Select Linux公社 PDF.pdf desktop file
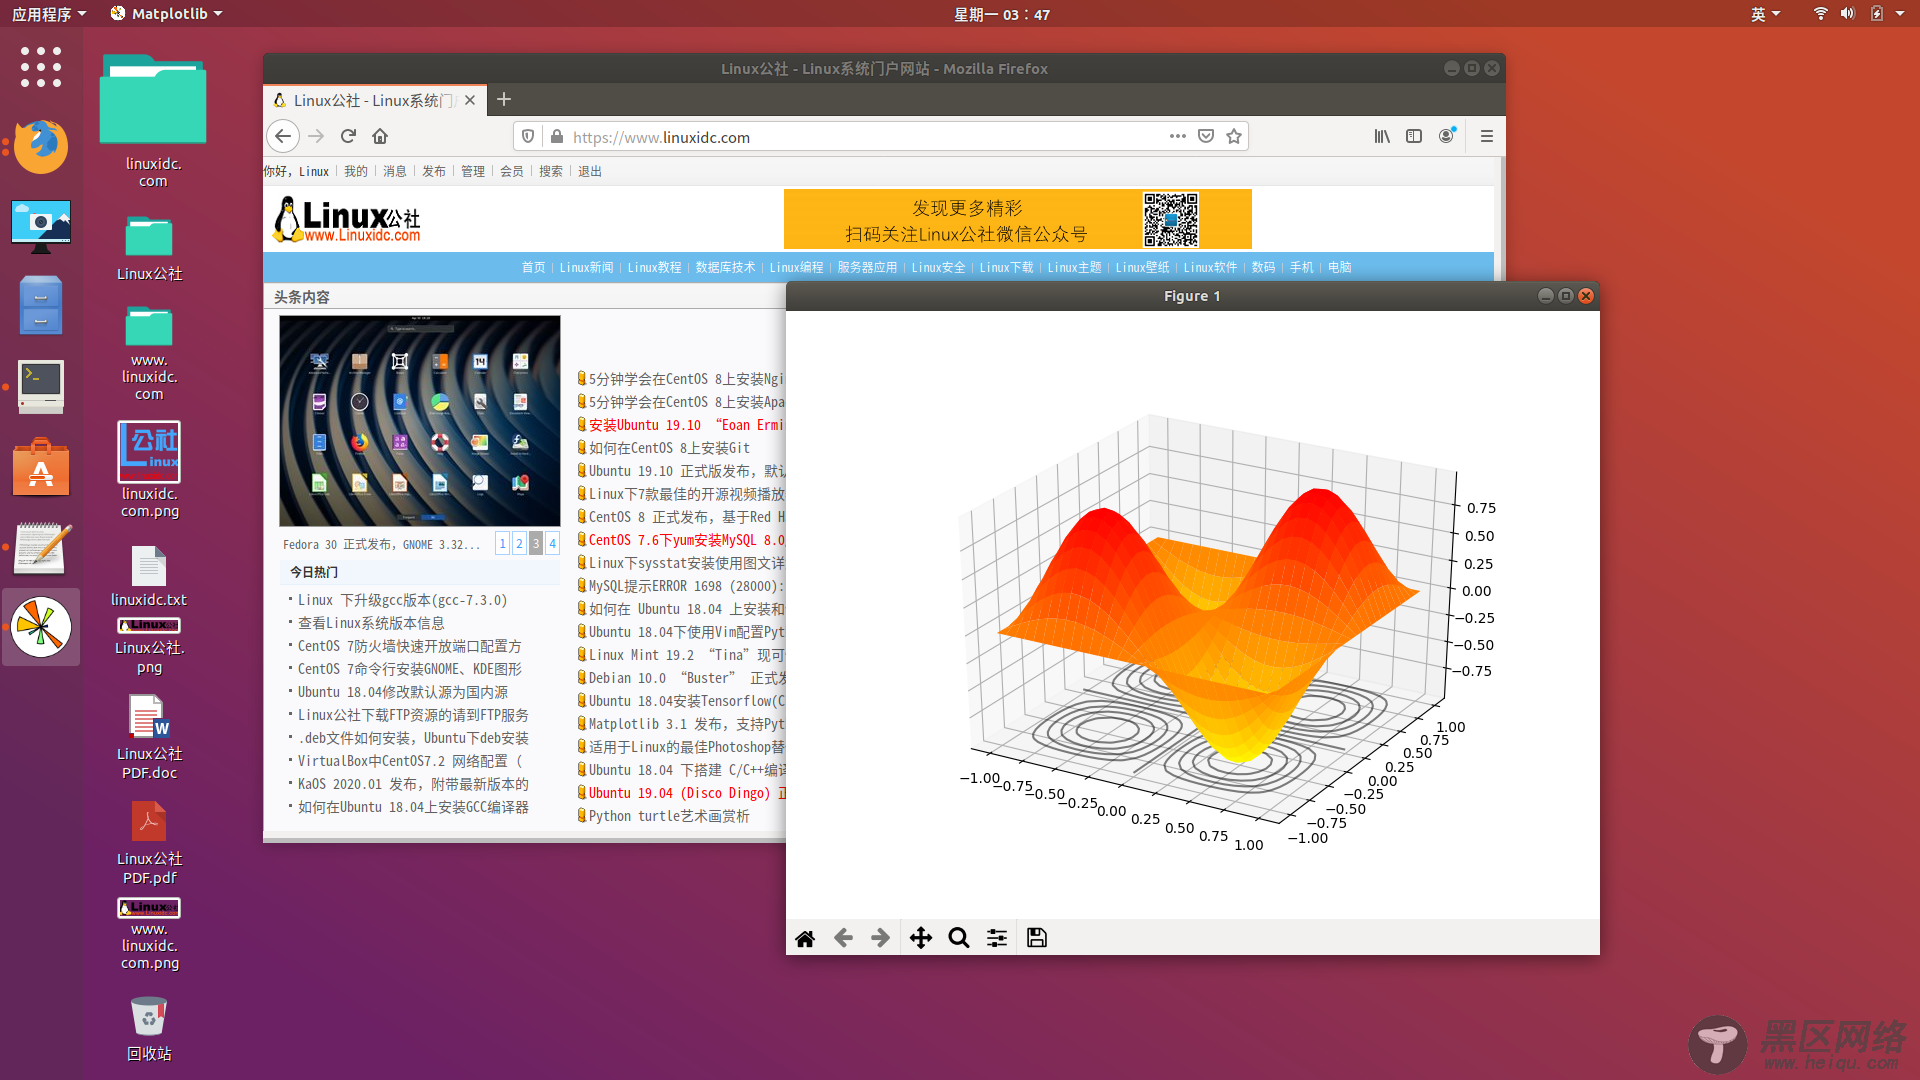 point(149,843)
